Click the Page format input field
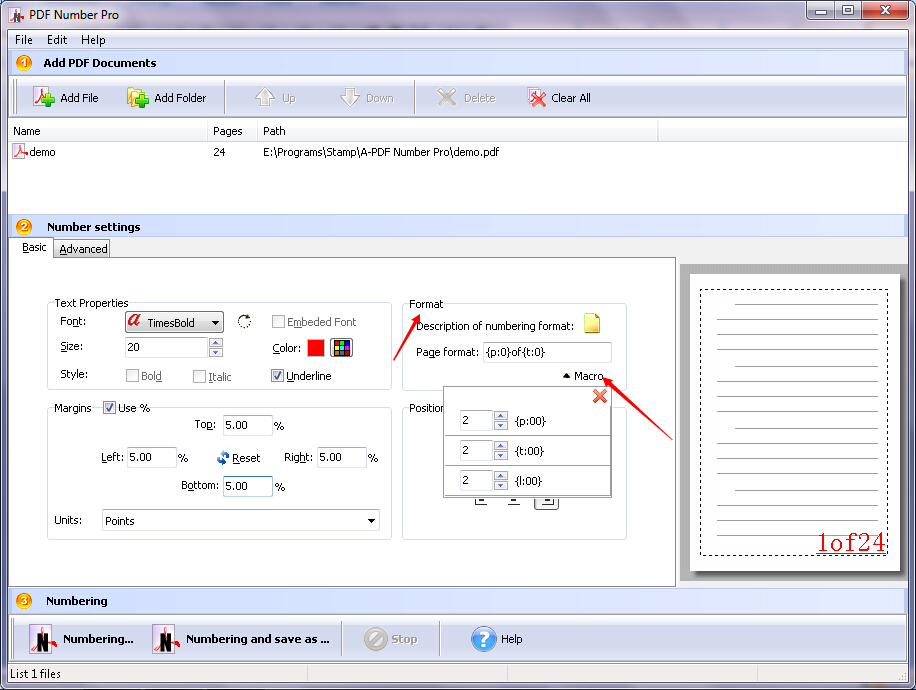916x690 pixels. [x=547, y=352]
